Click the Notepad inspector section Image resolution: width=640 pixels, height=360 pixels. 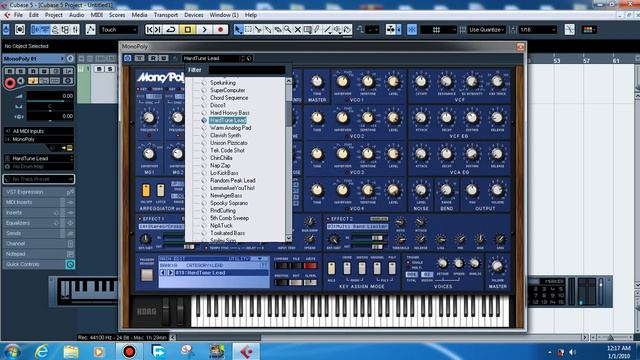point(39,254)
